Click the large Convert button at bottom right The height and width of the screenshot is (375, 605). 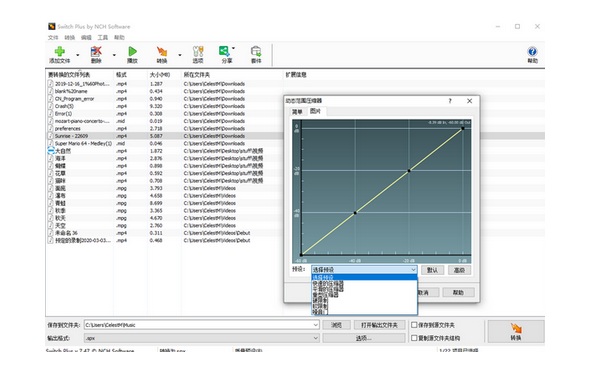coord(516,331)
